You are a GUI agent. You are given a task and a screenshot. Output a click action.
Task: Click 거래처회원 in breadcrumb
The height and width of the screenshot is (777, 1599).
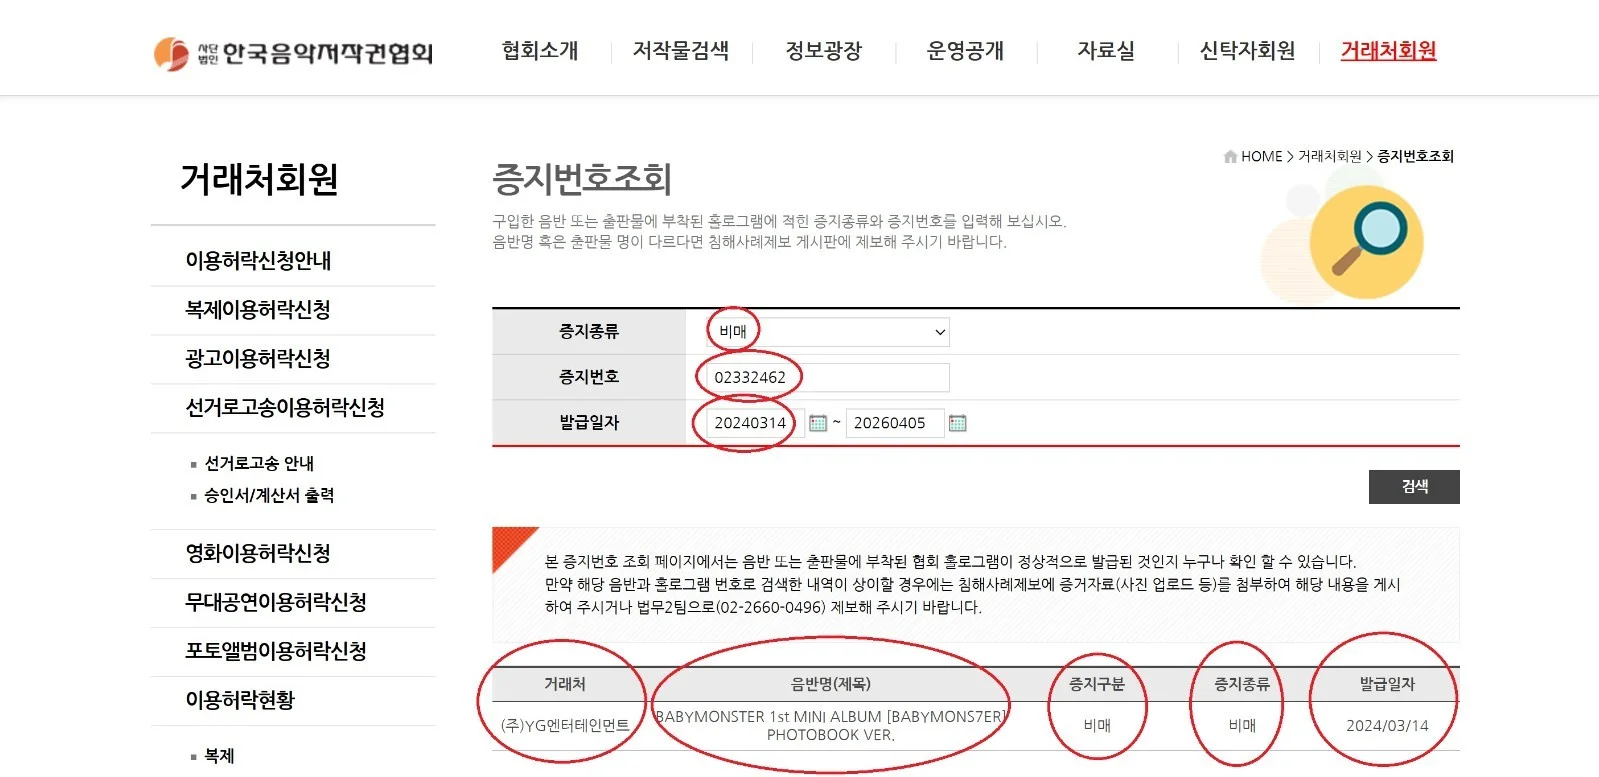click(1330, 156)
